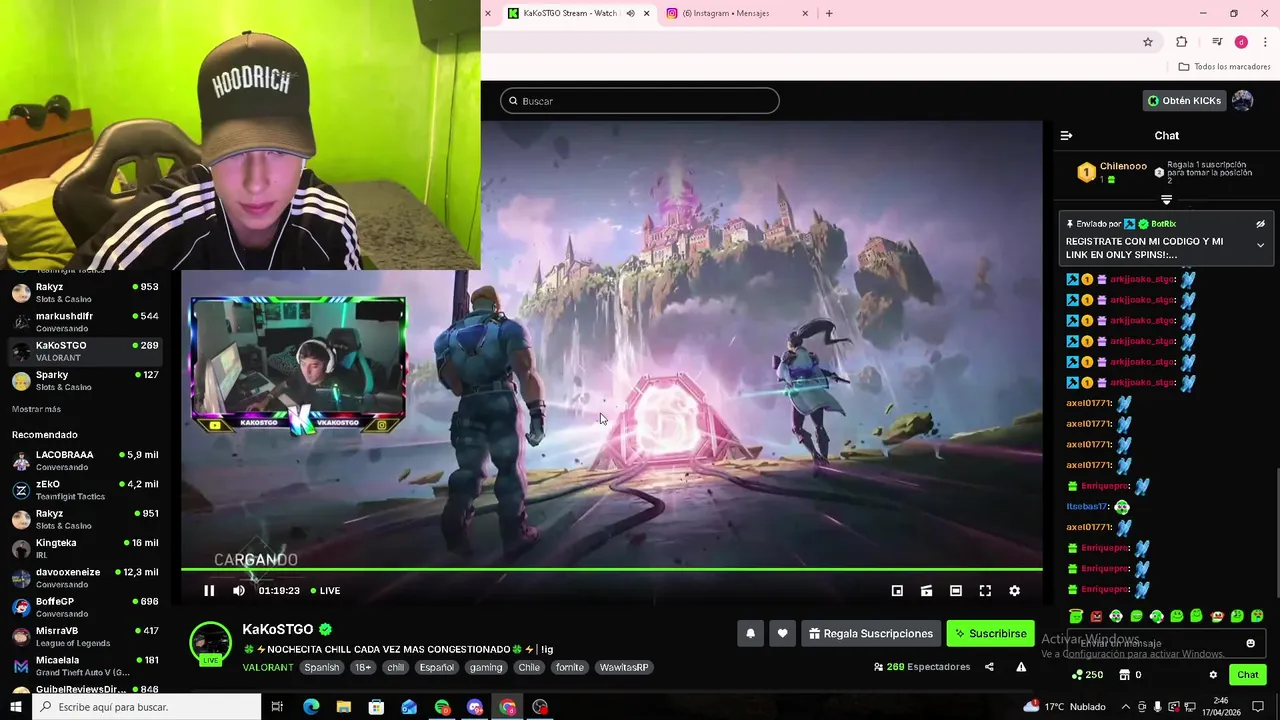Viewport: 1280px width, 720px height.
Task: Click Windows taskbar search box
Action: [x=147, y=707]
